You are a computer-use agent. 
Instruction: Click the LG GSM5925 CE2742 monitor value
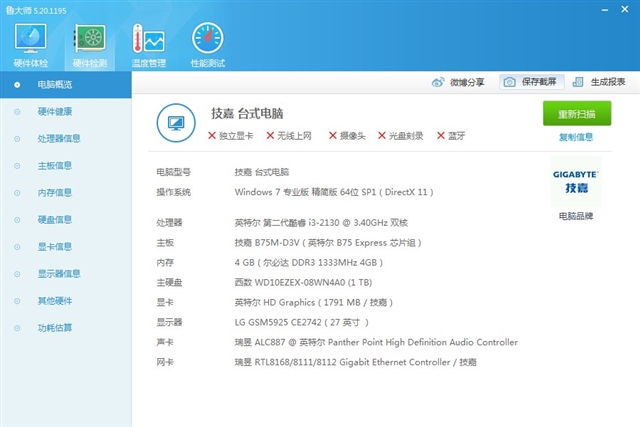pyautogui.click(x=302, y=322)
